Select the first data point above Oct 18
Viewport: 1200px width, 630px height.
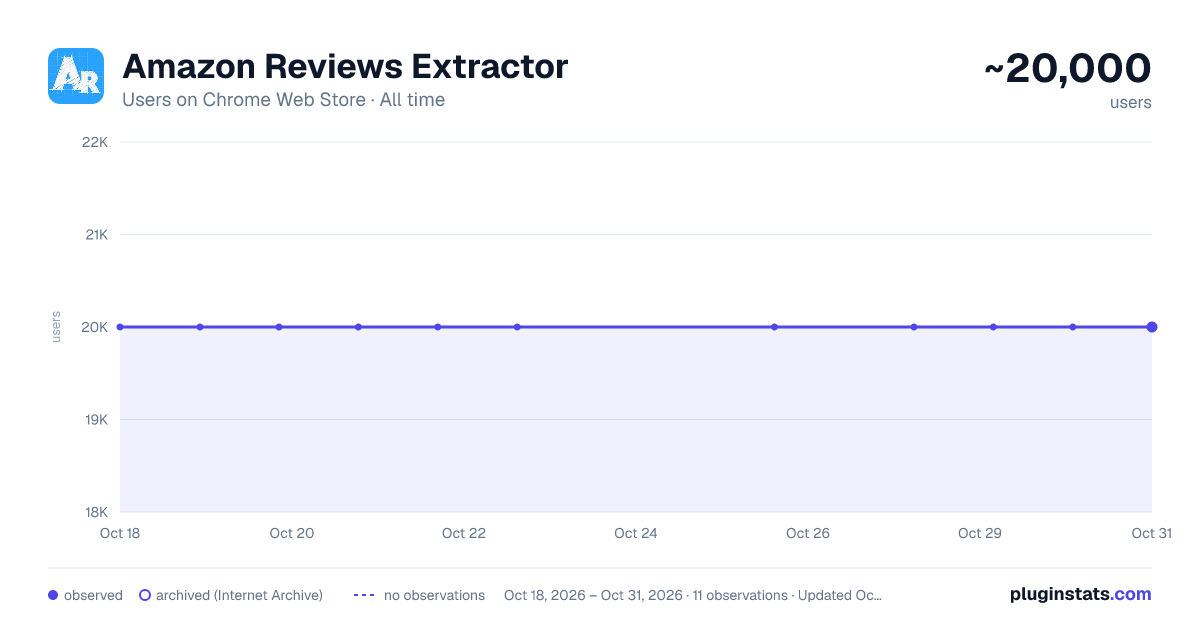click(x=120, y=327)
